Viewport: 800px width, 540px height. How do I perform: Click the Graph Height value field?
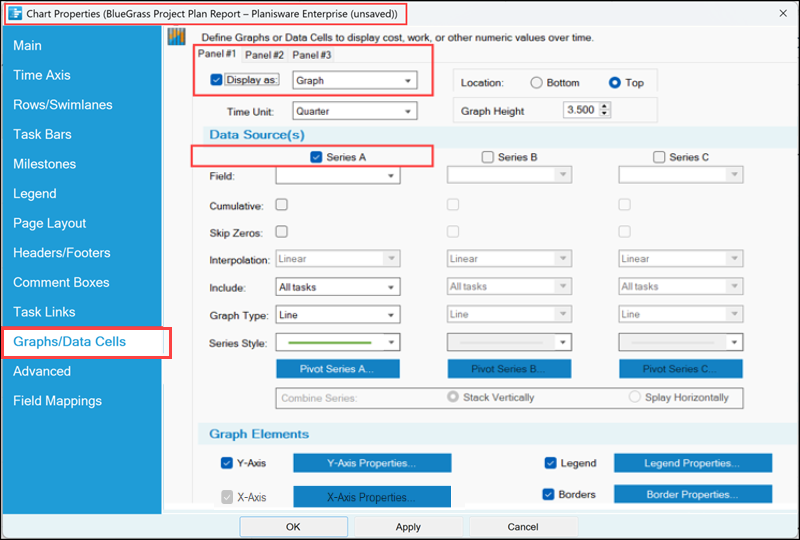582,110
